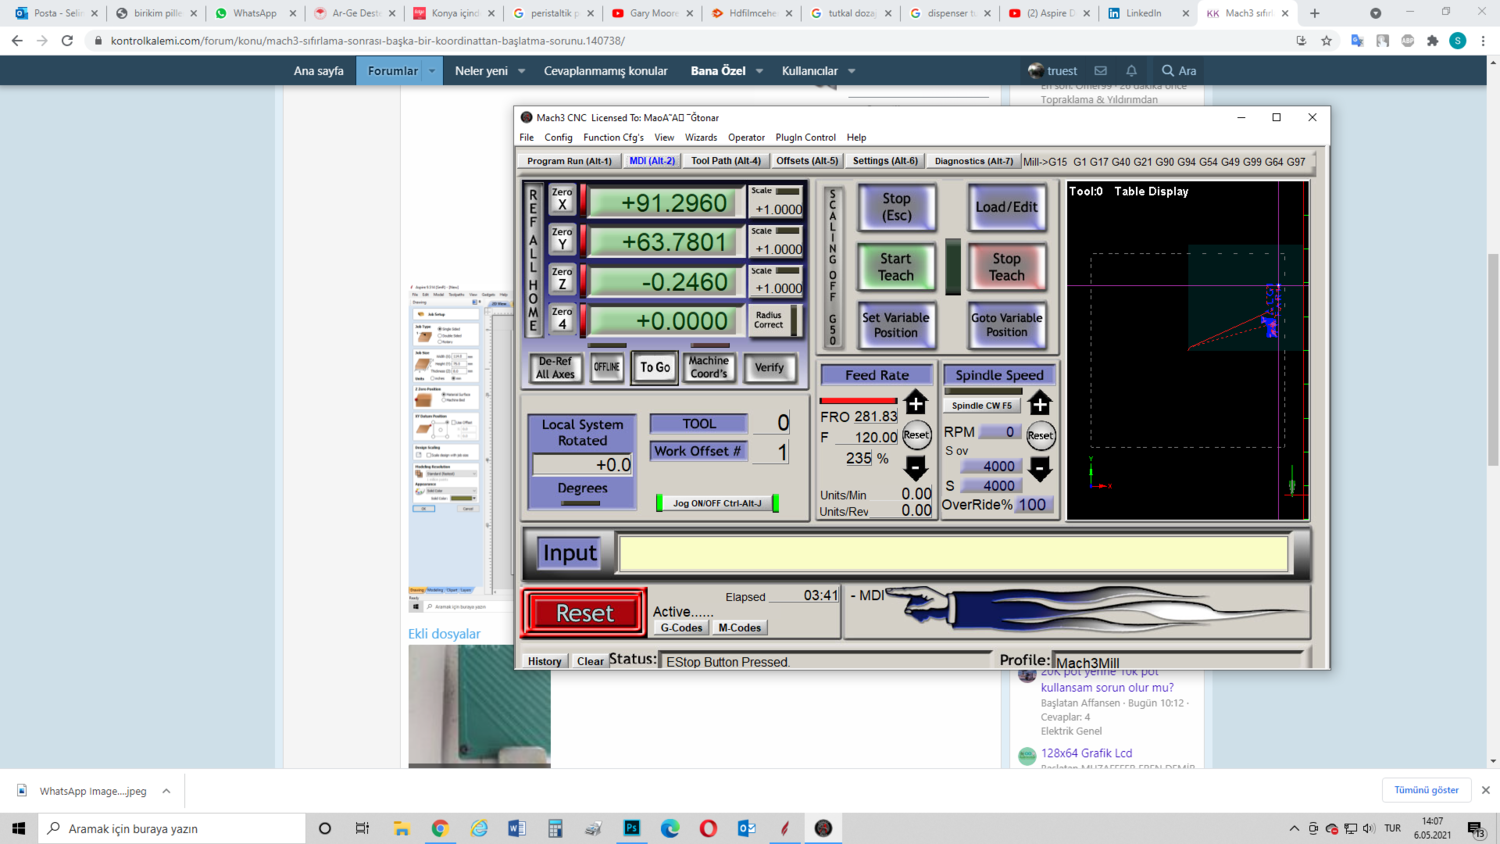This screenshot has height=844, width=1500.
Task: Expand the Bana Özel dropdown arrow
Action: pyautogui.click(x=759, y=71)
